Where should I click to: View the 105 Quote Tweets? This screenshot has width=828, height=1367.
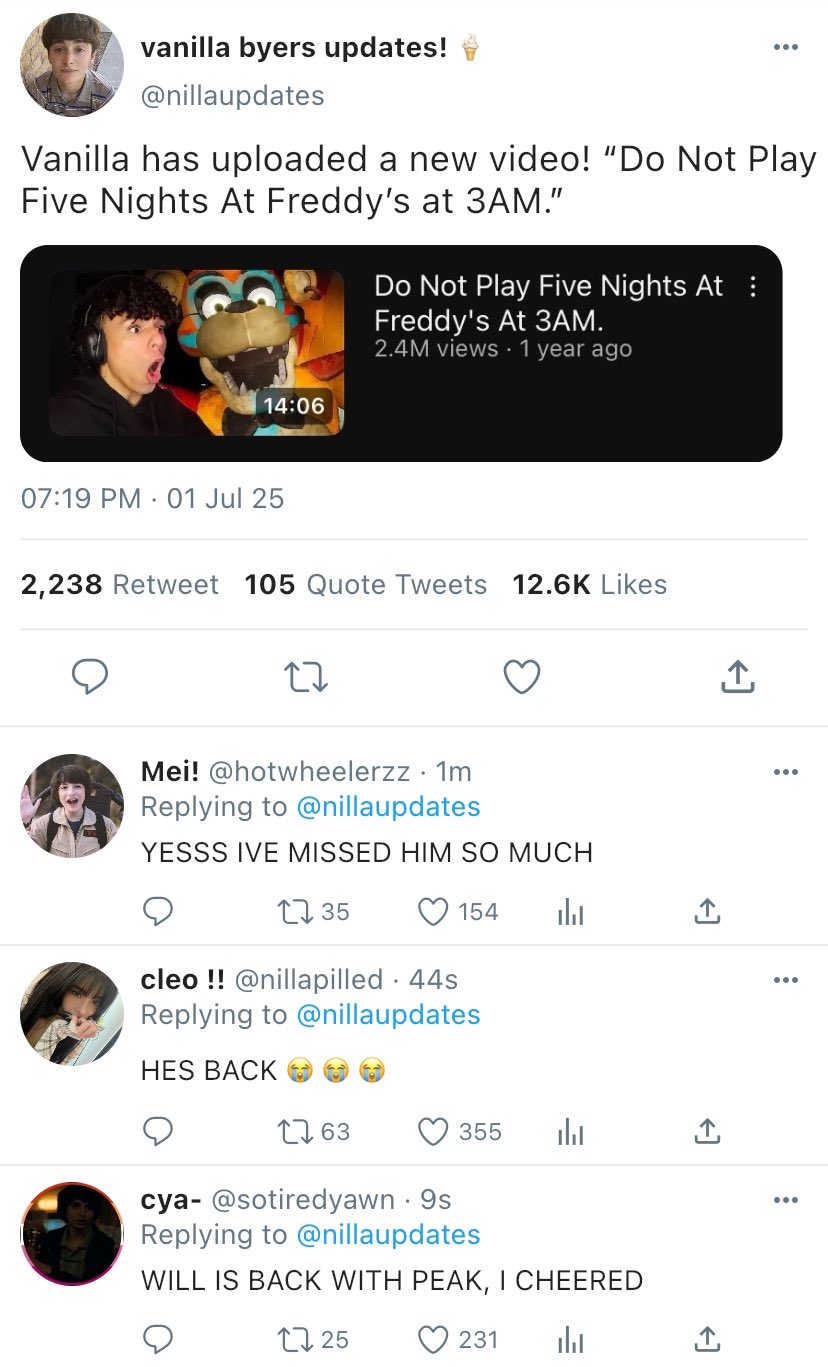(x=366, y=585)
